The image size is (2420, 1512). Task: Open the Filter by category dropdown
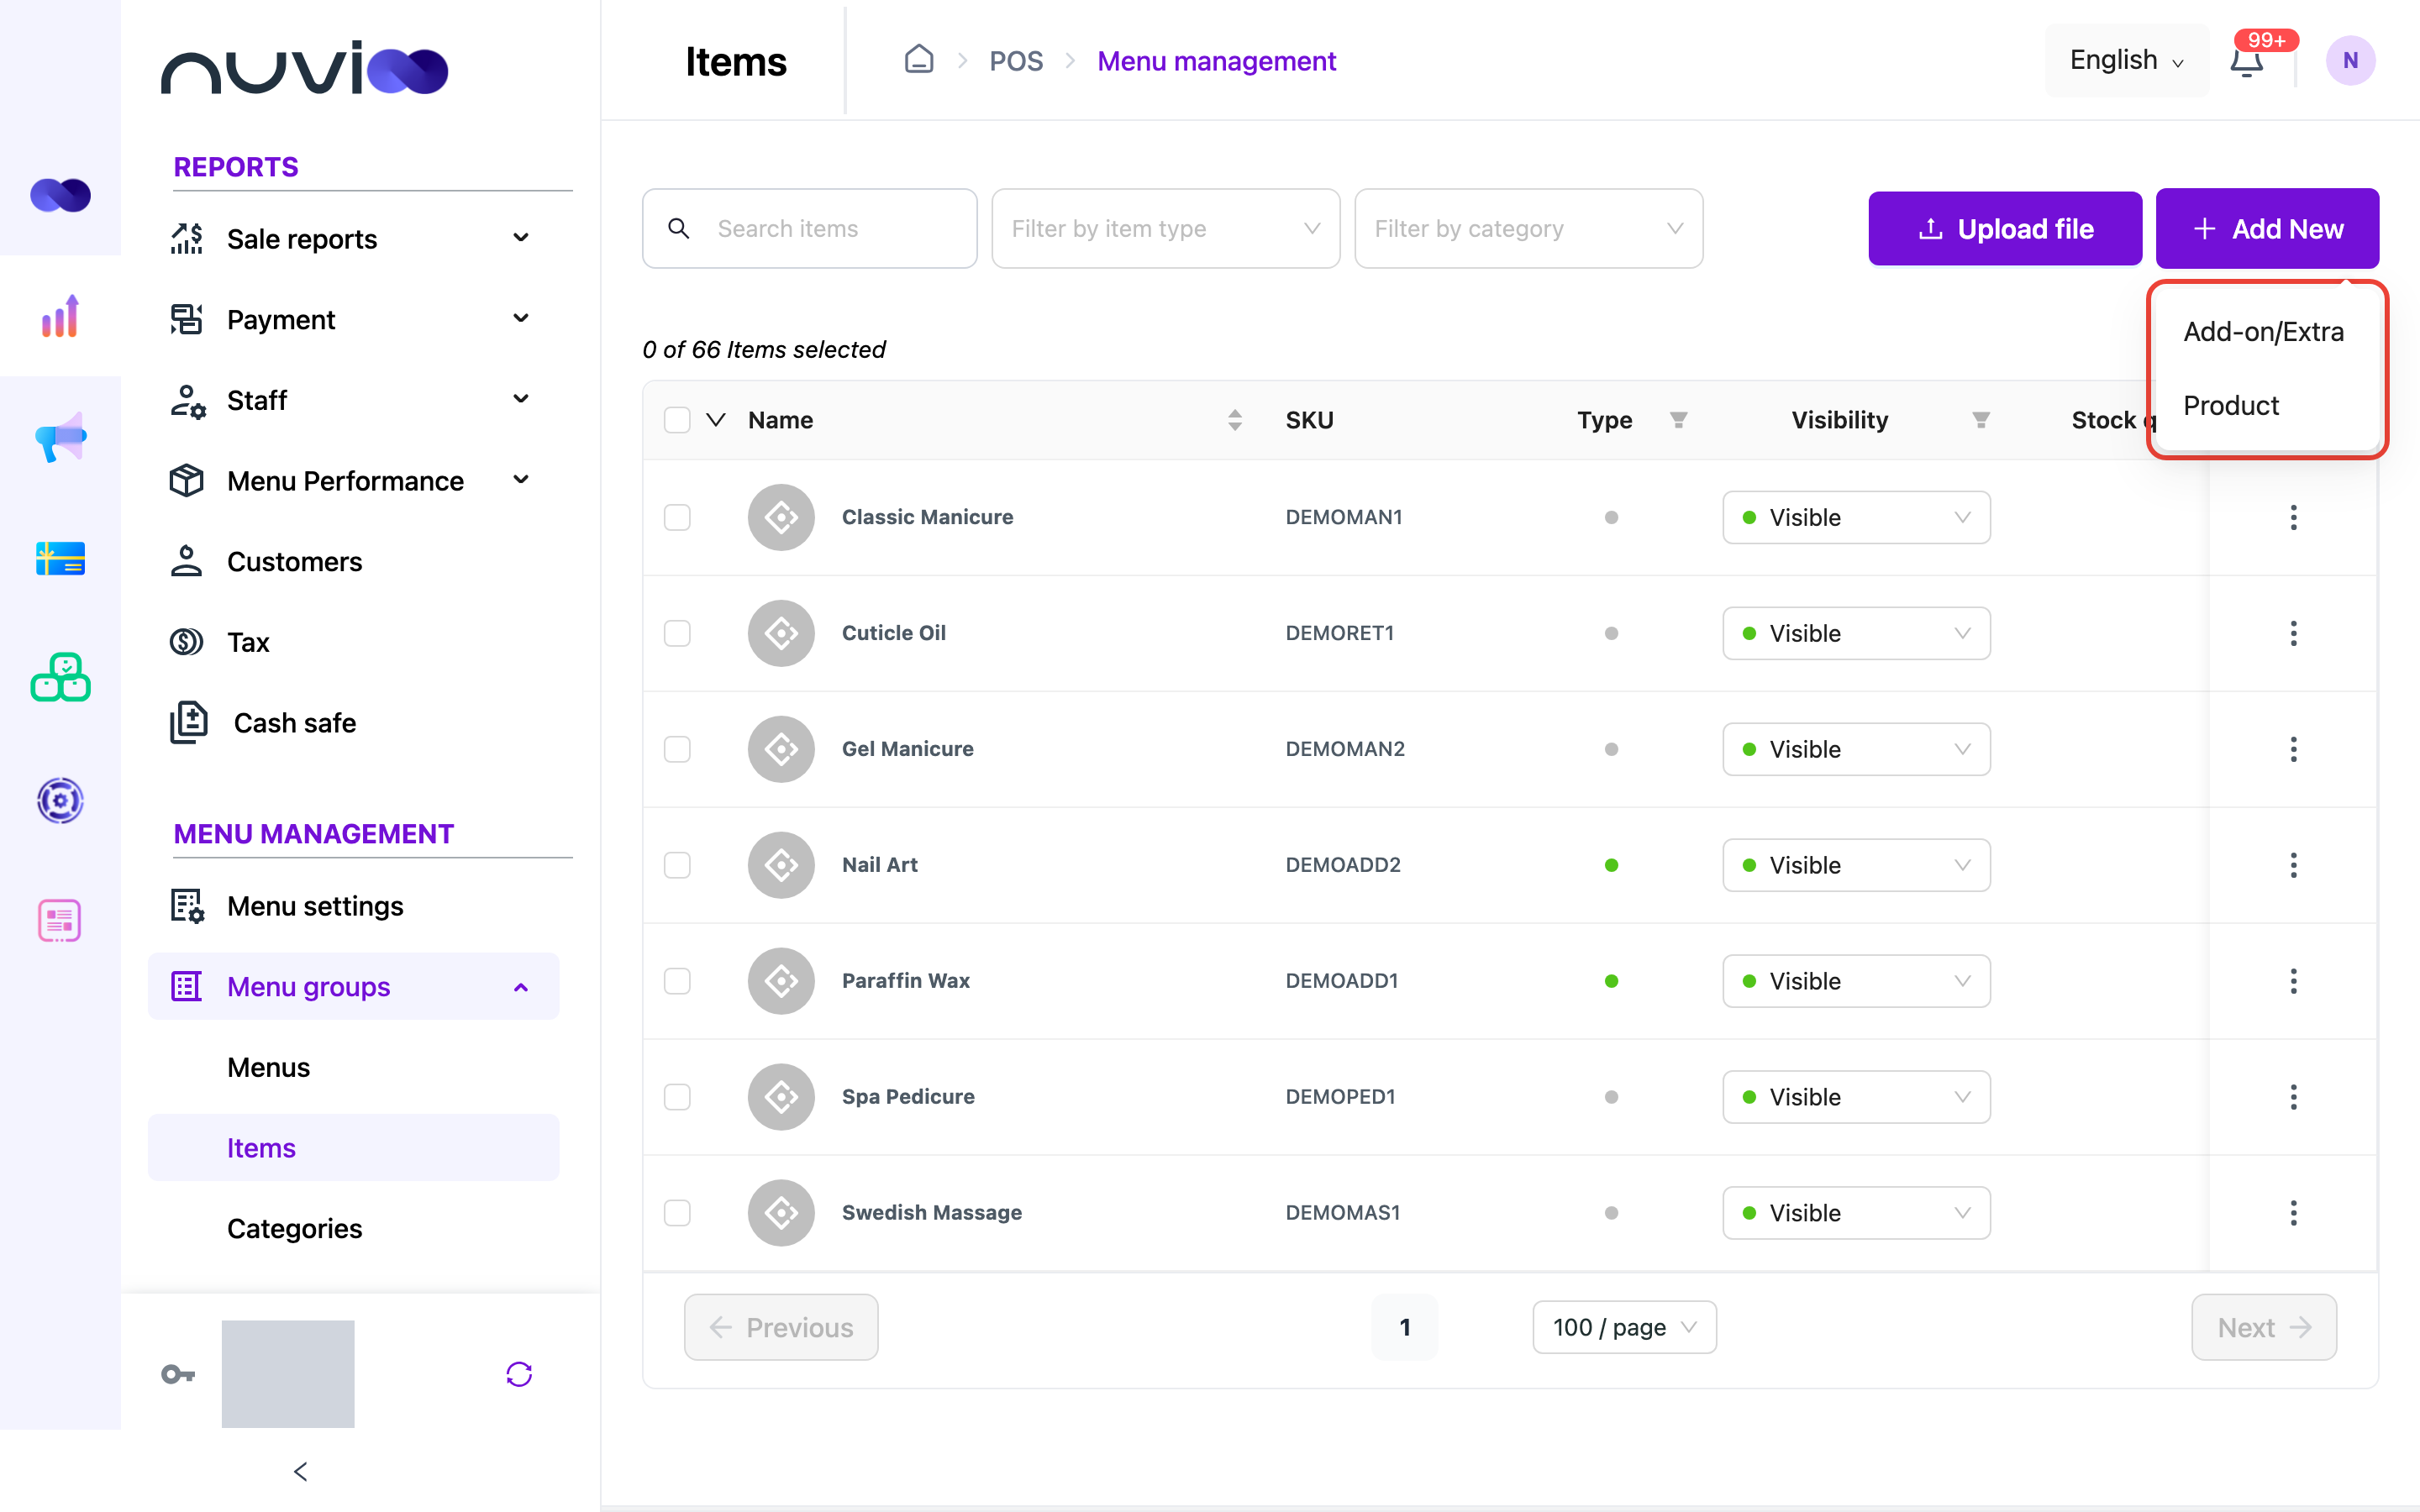(x=1528, y=229)
